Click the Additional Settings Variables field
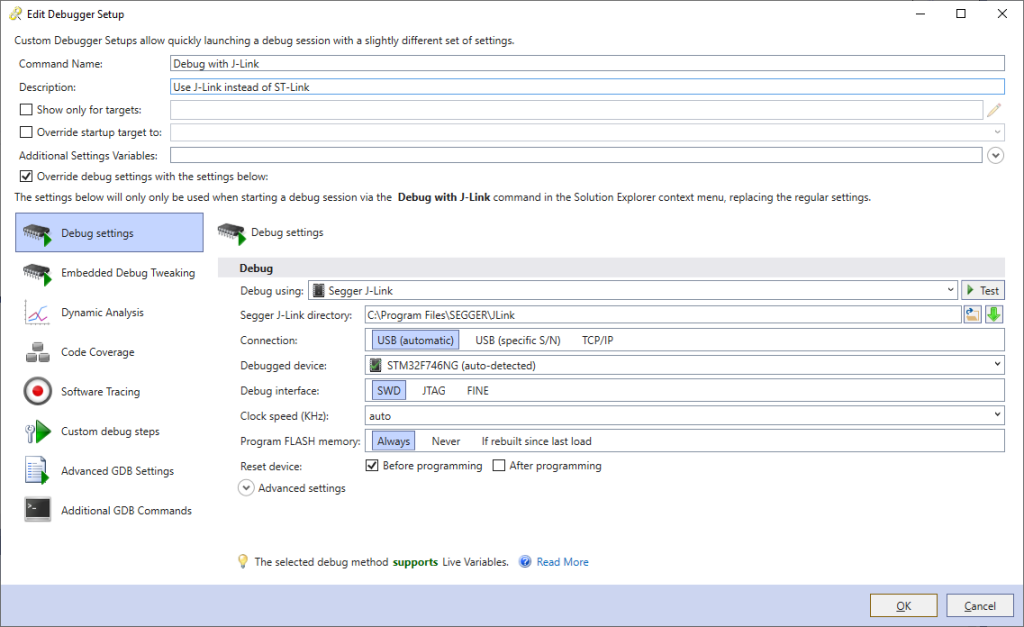Image resolution: width=1024 pixels, height=627 pixels. 576,155
